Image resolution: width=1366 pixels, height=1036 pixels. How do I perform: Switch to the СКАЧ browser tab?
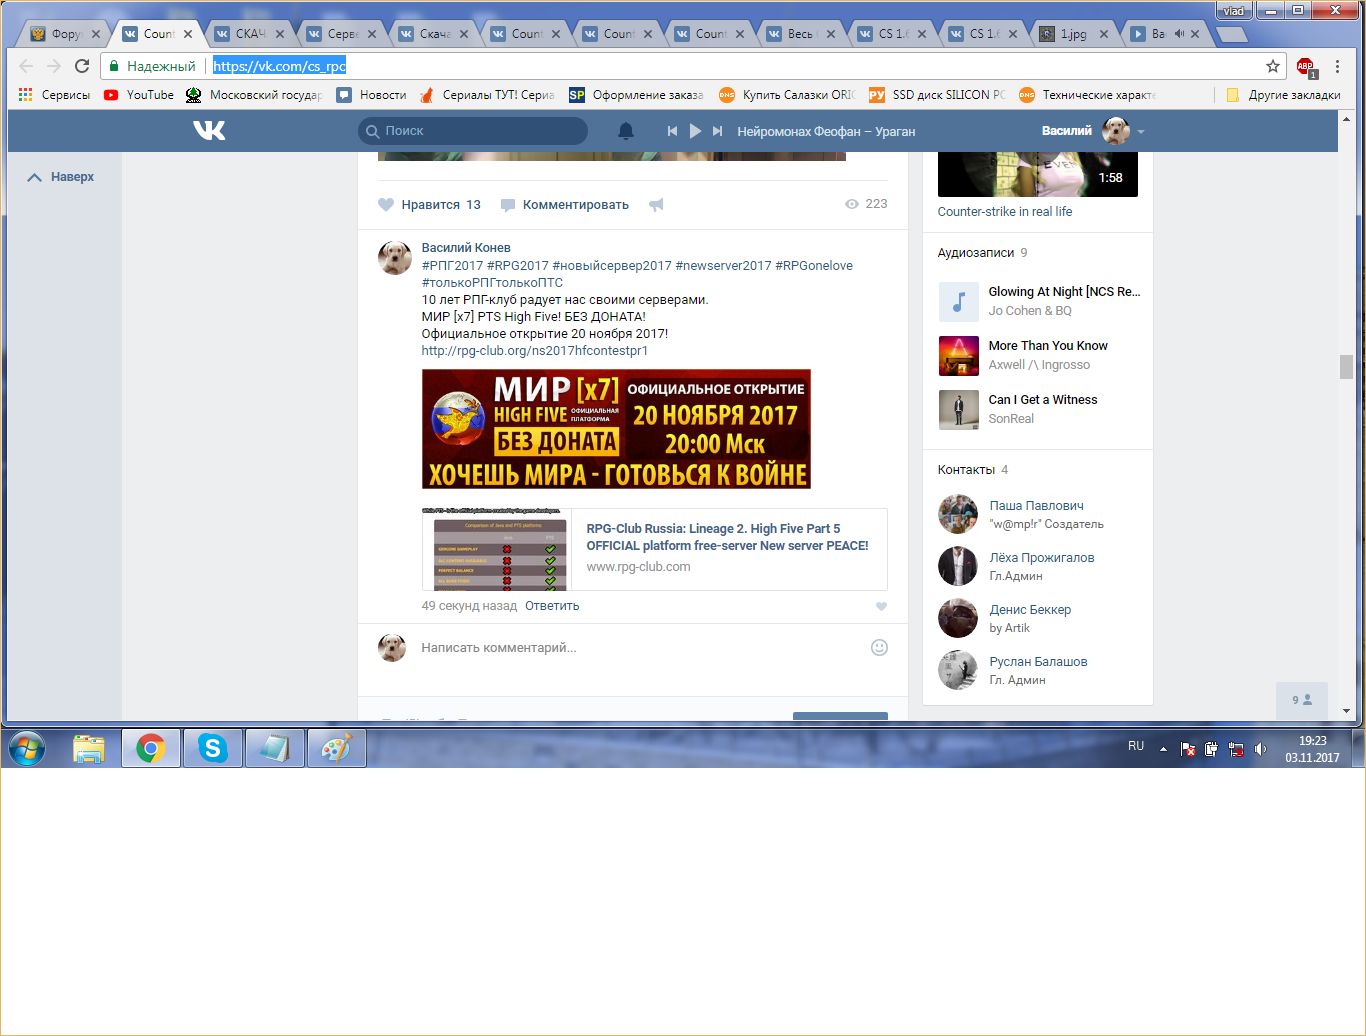(x=250, y=33)
